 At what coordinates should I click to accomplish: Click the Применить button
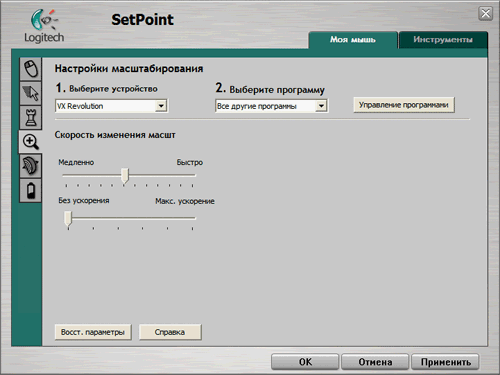[446, 362]
